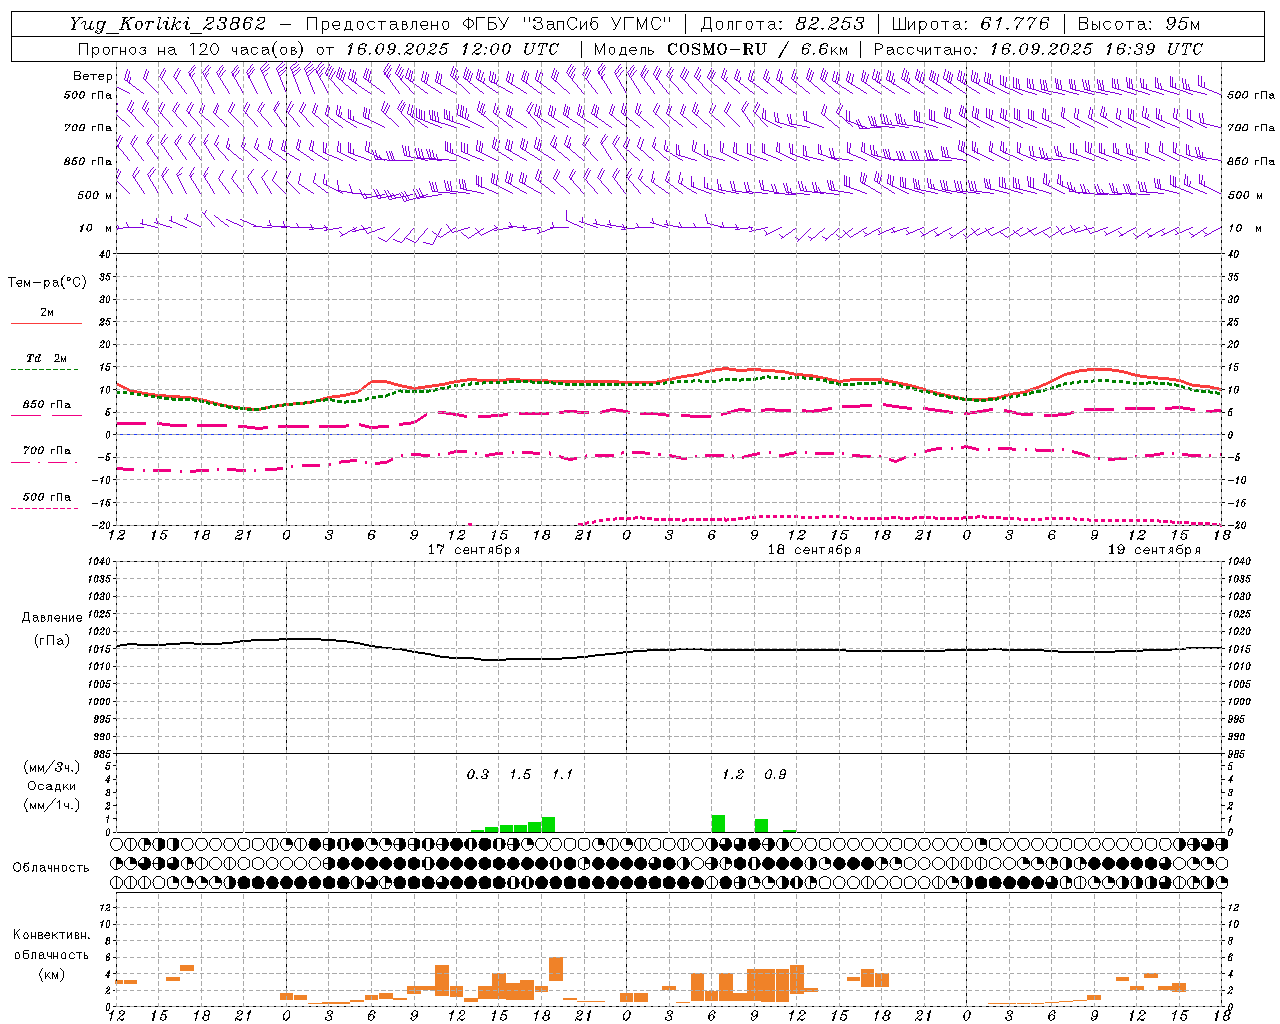Click the (гПа) unit under Давление

[52, 641]
